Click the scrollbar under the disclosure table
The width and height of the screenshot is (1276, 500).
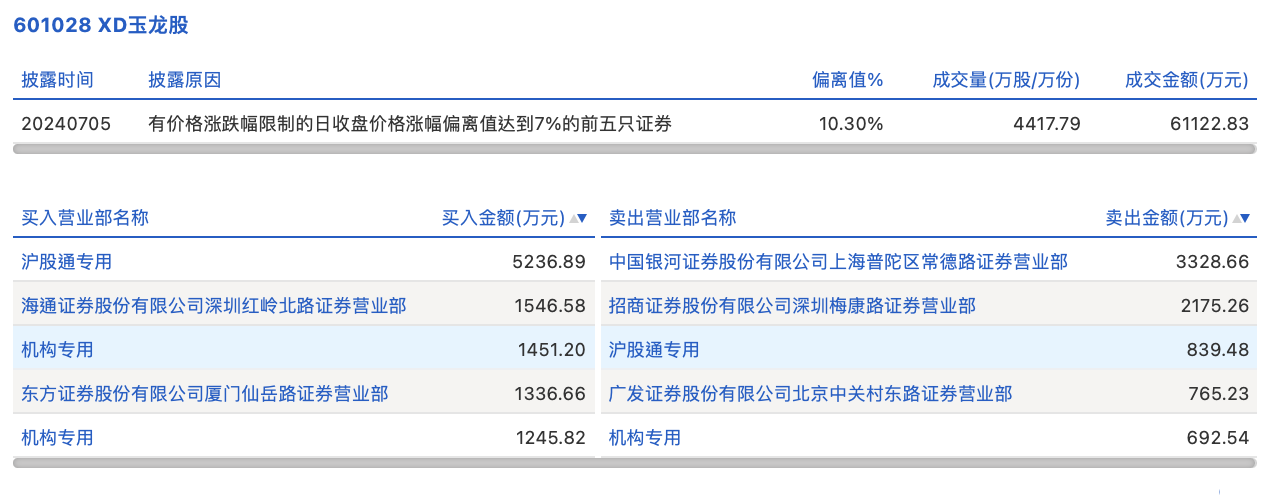[x=634, y=149]
